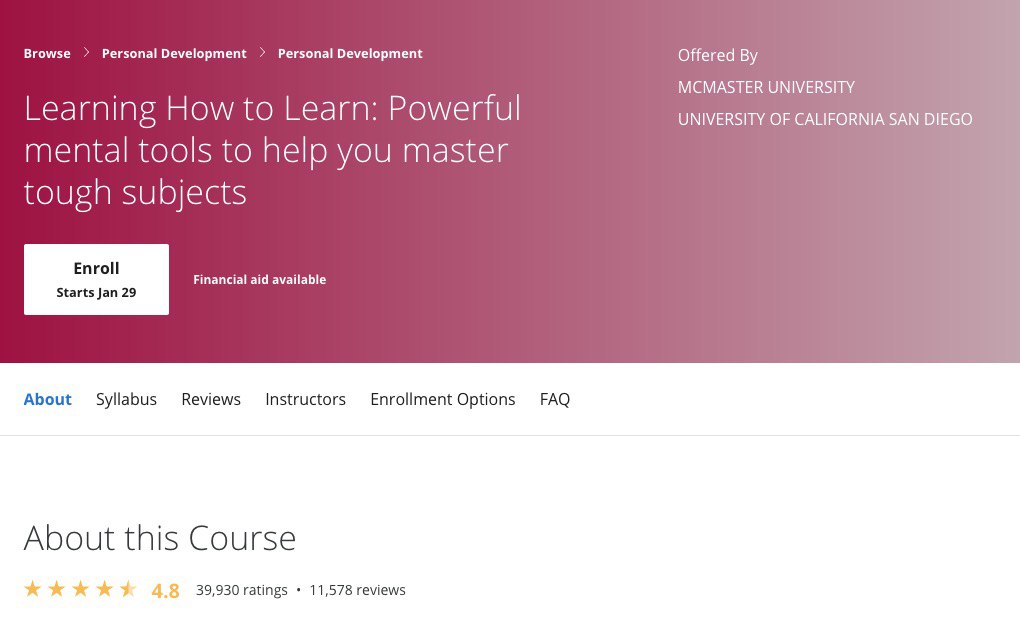The width and height of the screenshot is (1020, 622).
Task: Open the first Personal Development breadcrumb
Action: [174, 53]
